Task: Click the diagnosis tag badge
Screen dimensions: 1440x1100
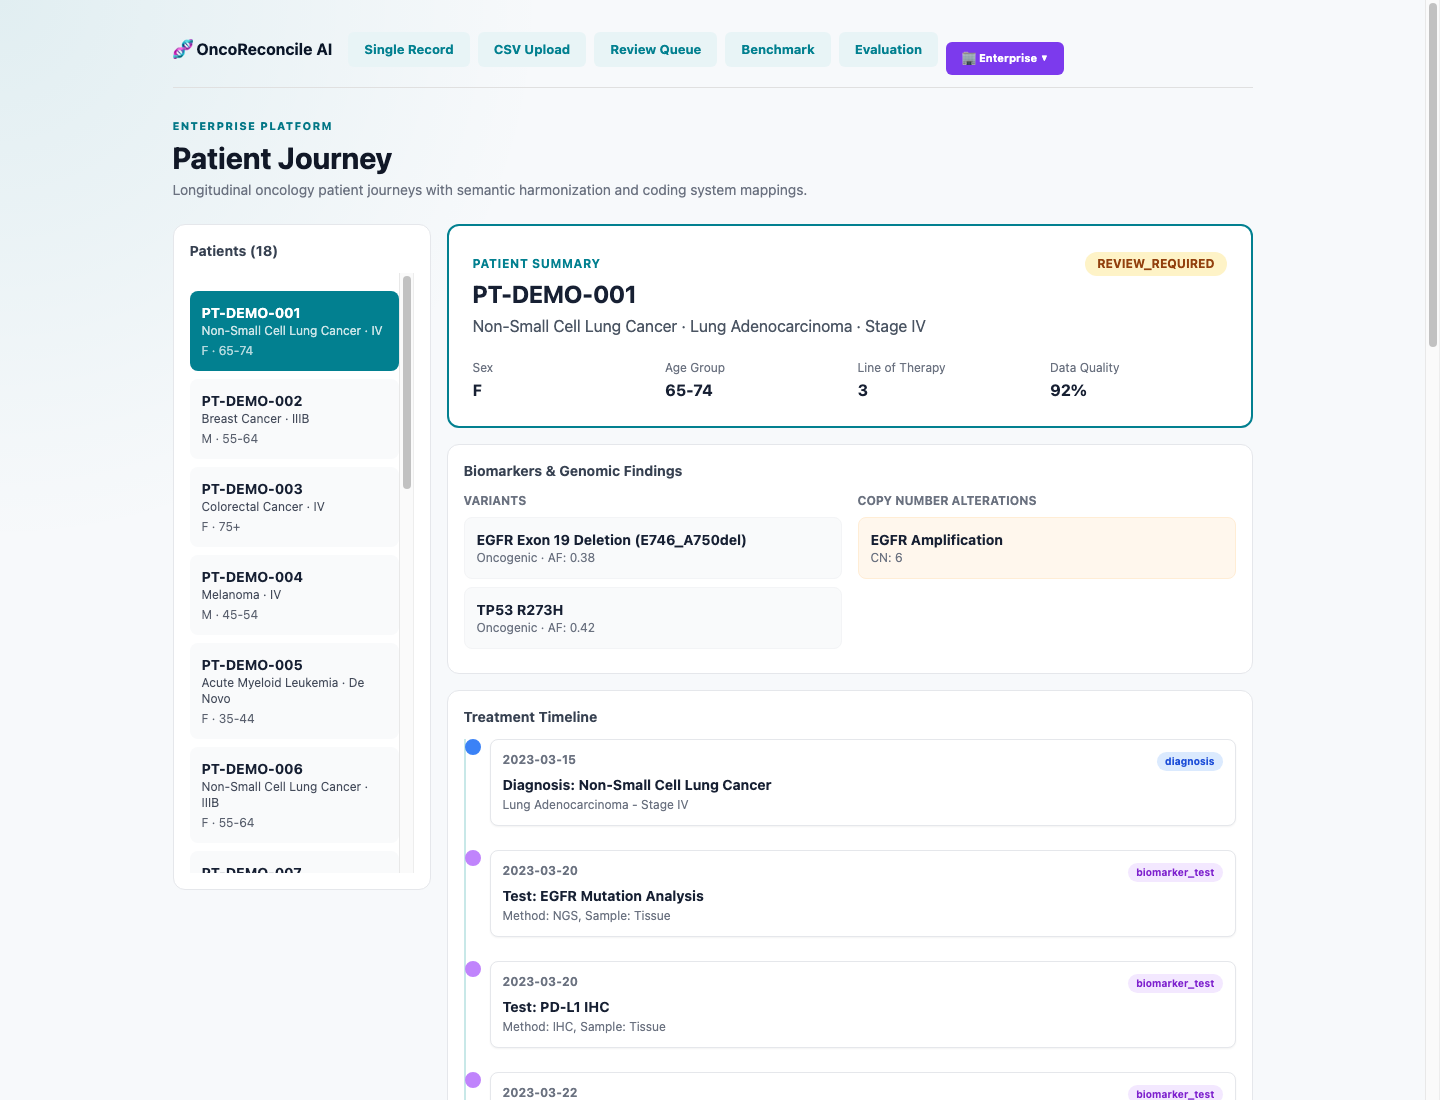Action: (1189, 761)
